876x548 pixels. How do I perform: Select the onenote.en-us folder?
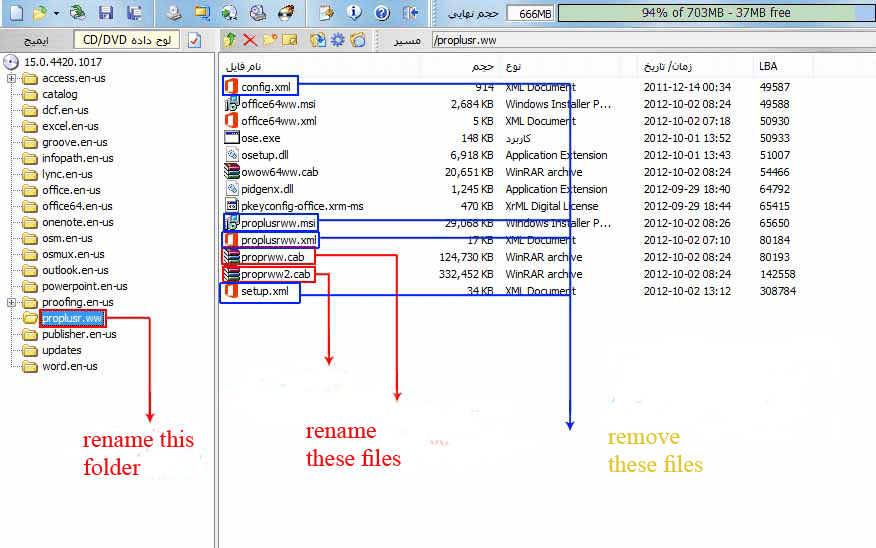[x=78, y=222]
